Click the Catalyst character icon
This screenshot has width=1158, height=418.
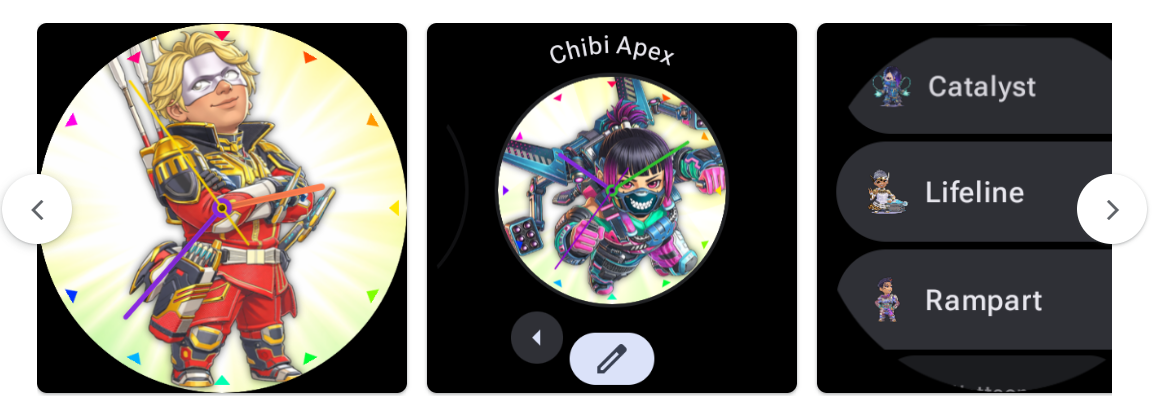(891, 86)
